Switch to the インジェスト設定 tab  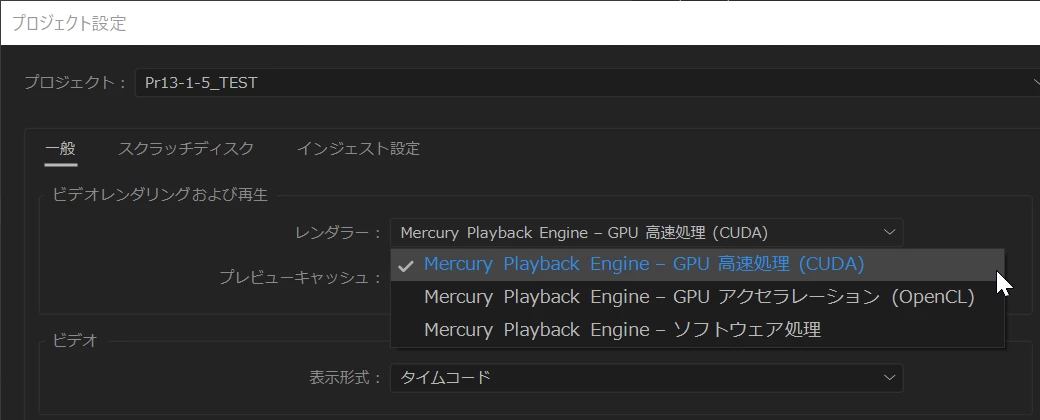[x=358, y=149]
